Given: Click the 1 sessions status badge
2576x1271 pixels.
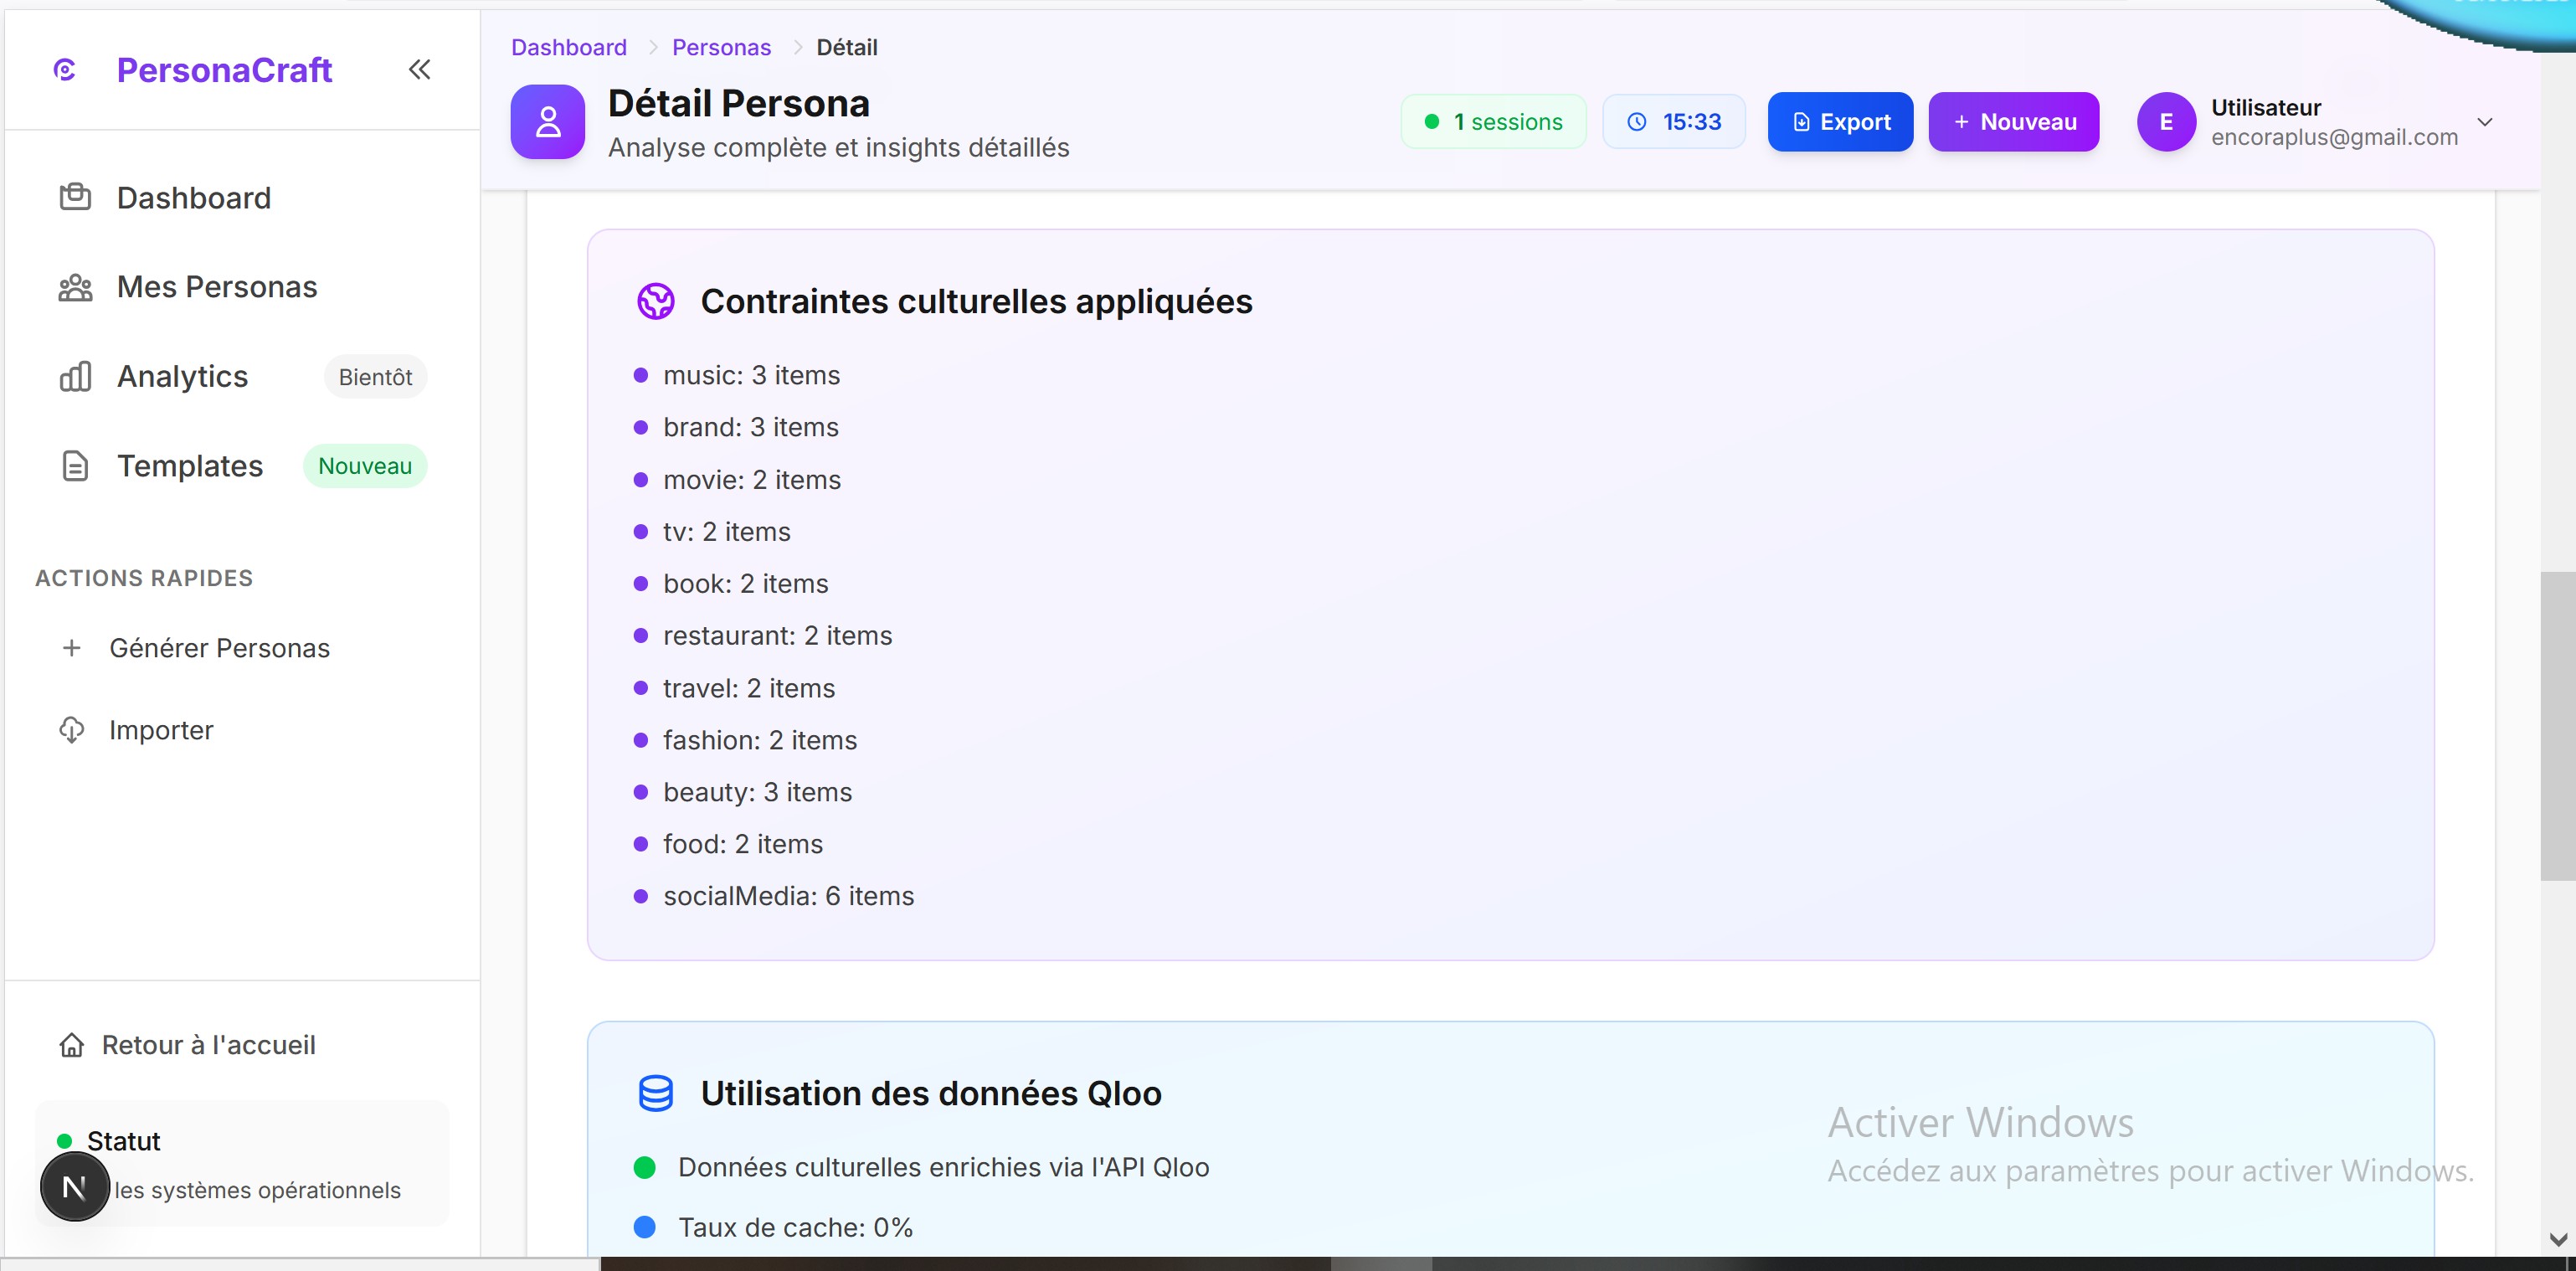Looking at the screenshot, I should (1493, 122).
